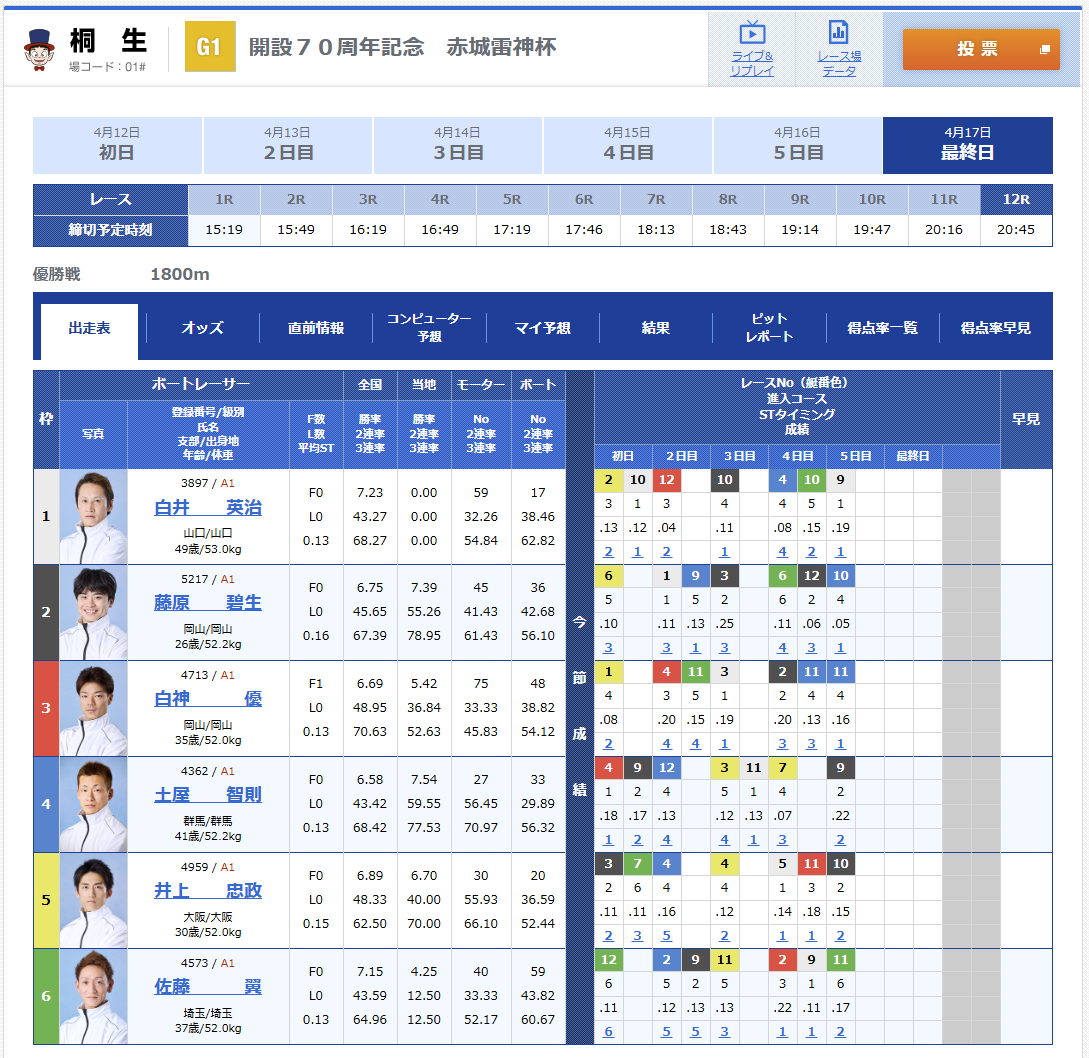Open racer 土屋 智則 profile link
Viewport: 1089px width, 1058px height.
pos(208,795)
